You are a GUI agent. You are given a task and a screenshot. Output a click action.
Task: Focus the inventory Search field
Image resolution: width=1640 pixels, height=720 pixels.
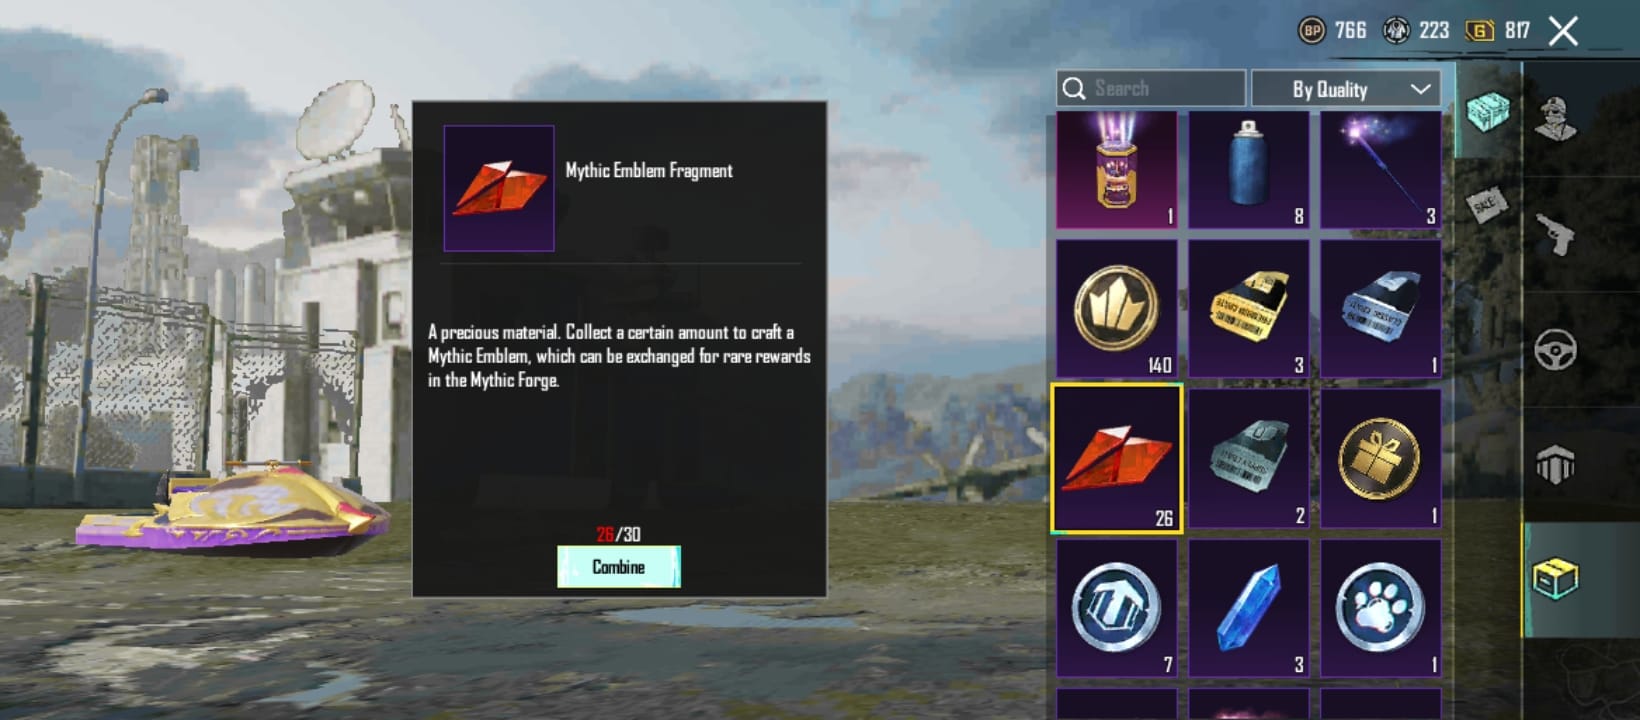[x=1151, y=89]
